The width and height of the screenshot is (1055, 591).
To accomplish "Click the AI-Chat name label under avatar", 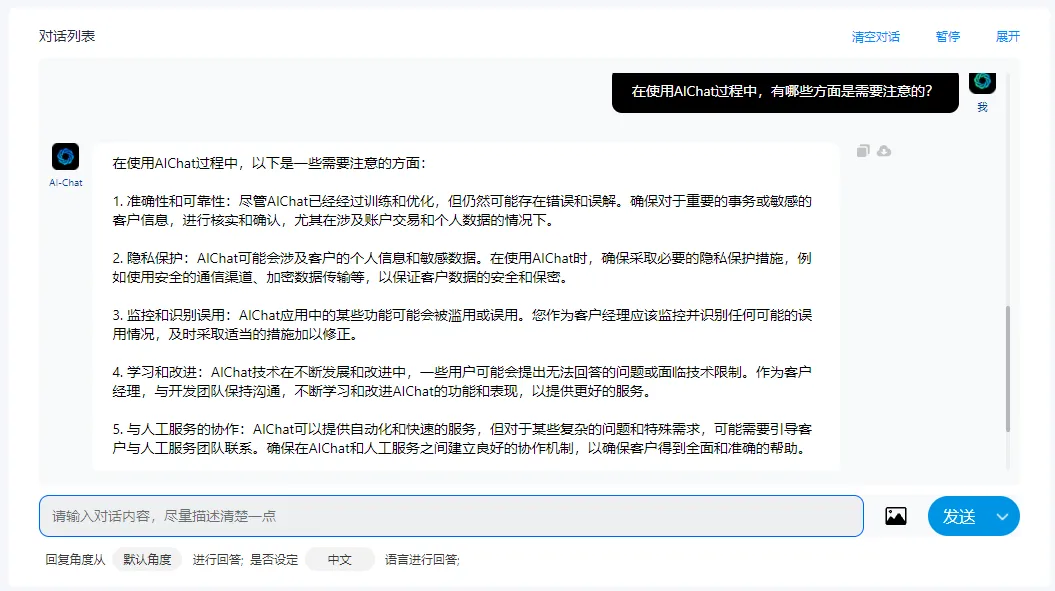I will tap(66, 183).
